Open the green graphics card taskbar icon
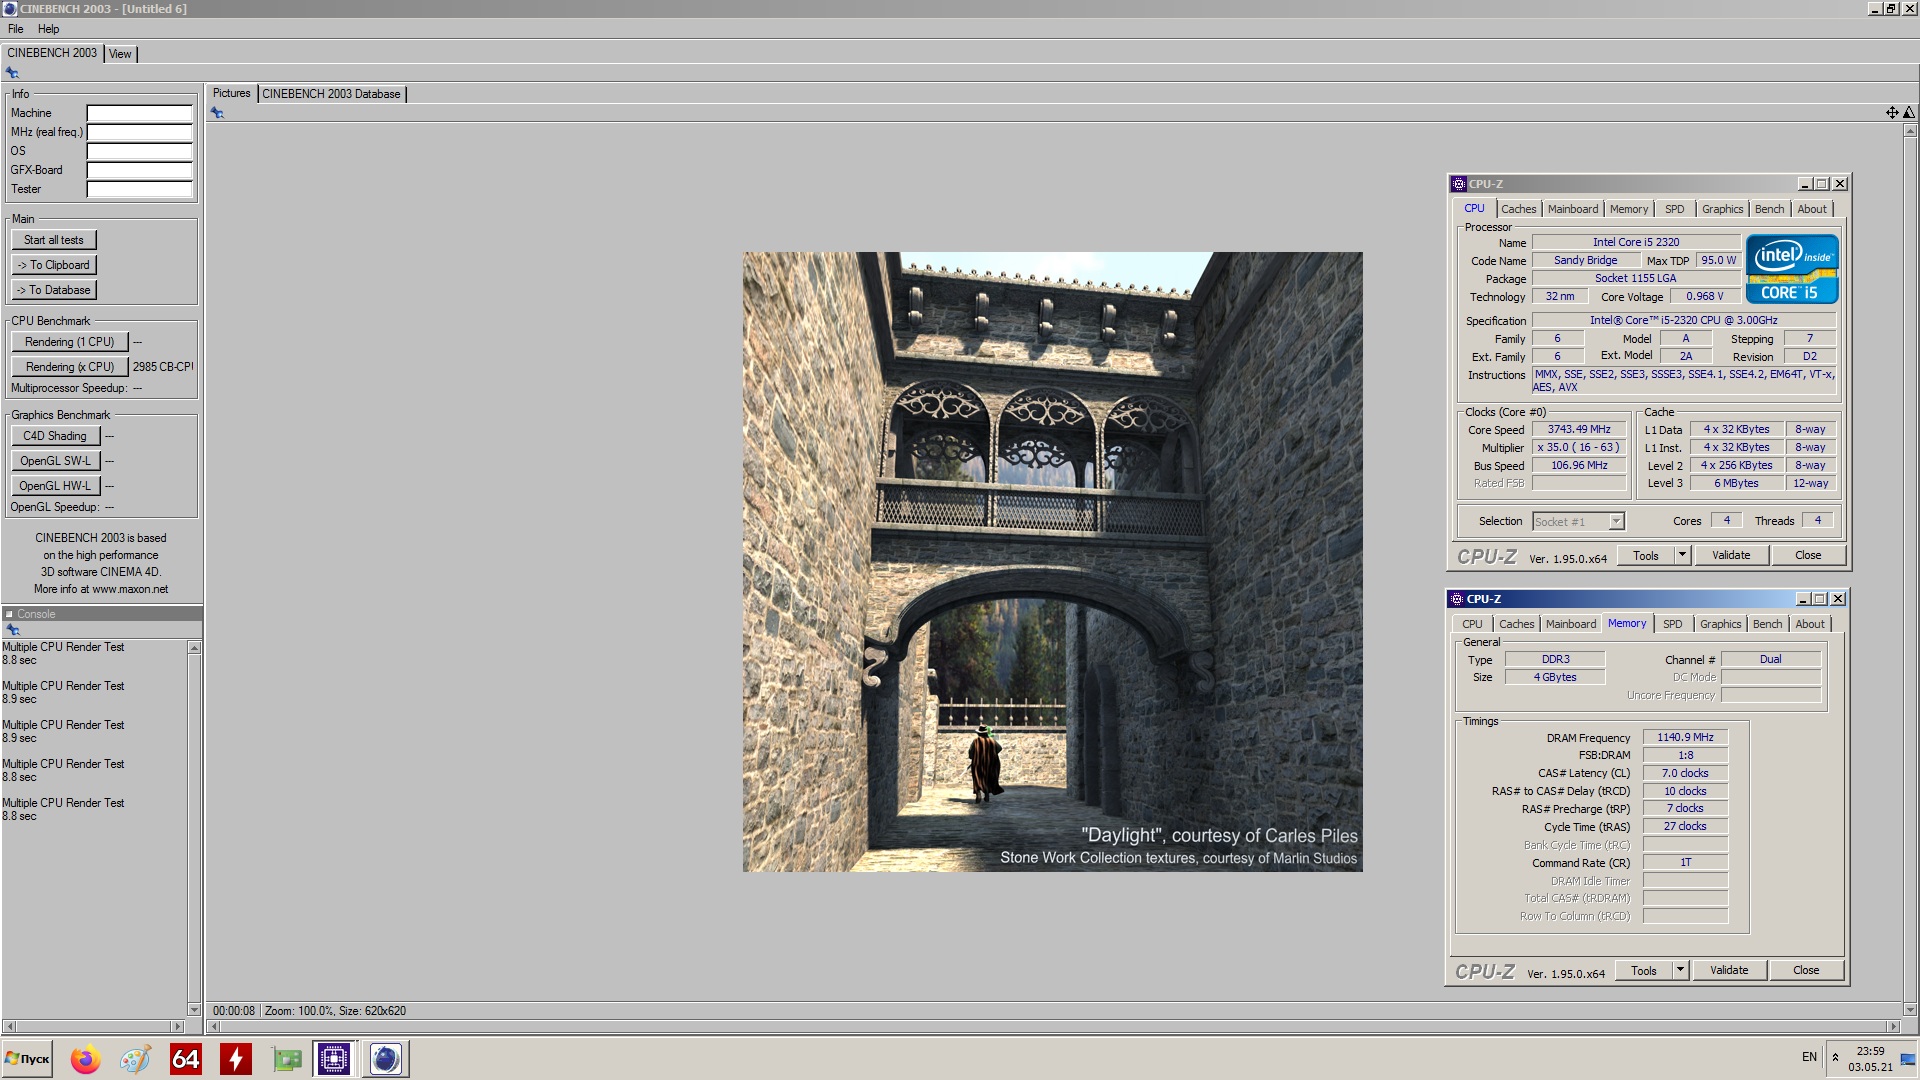This screenshot has width=1920, height=1080. [x=287, y=1059]
